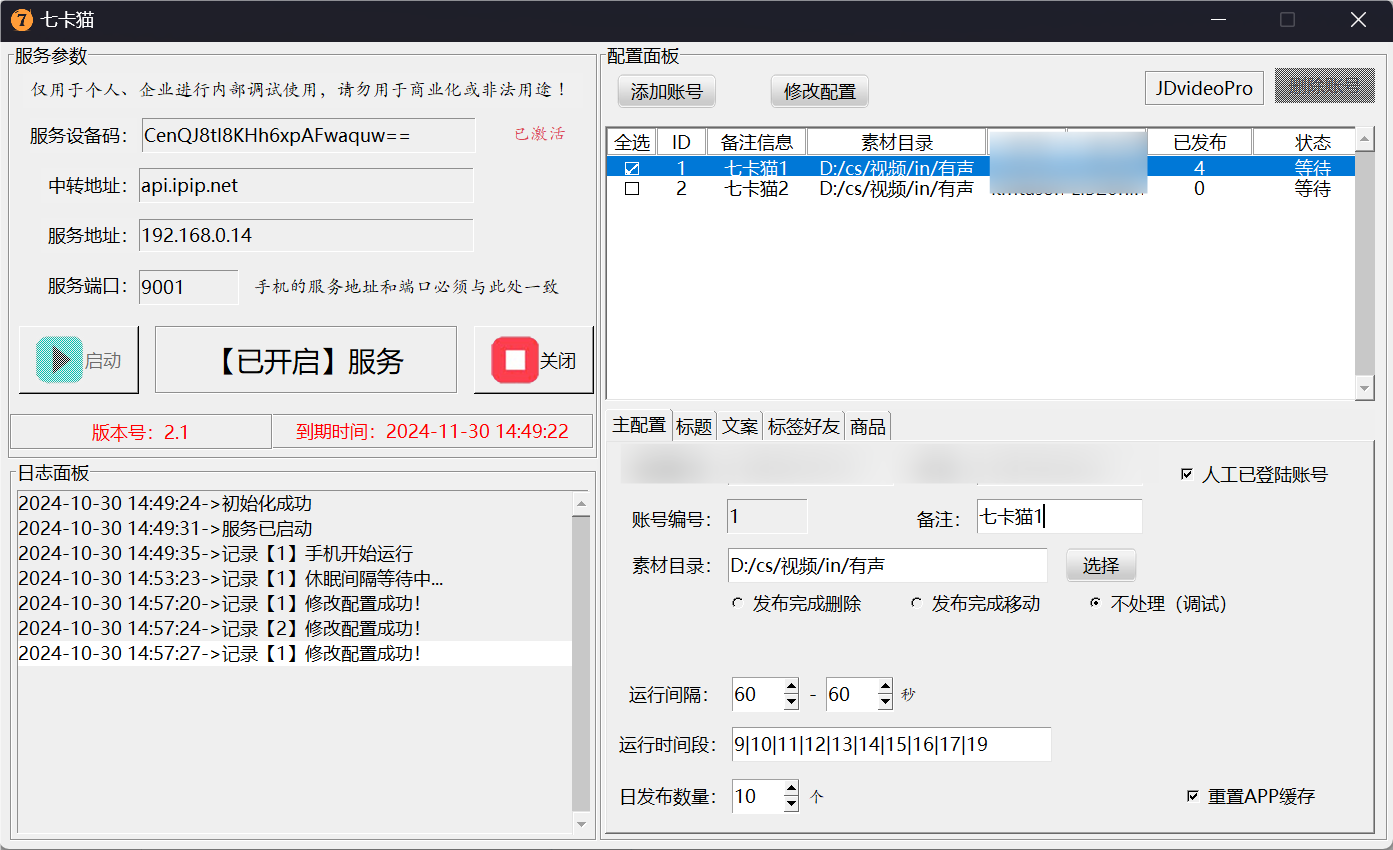
Task: Open the 标签好友 tab
Action: (804, 426)
